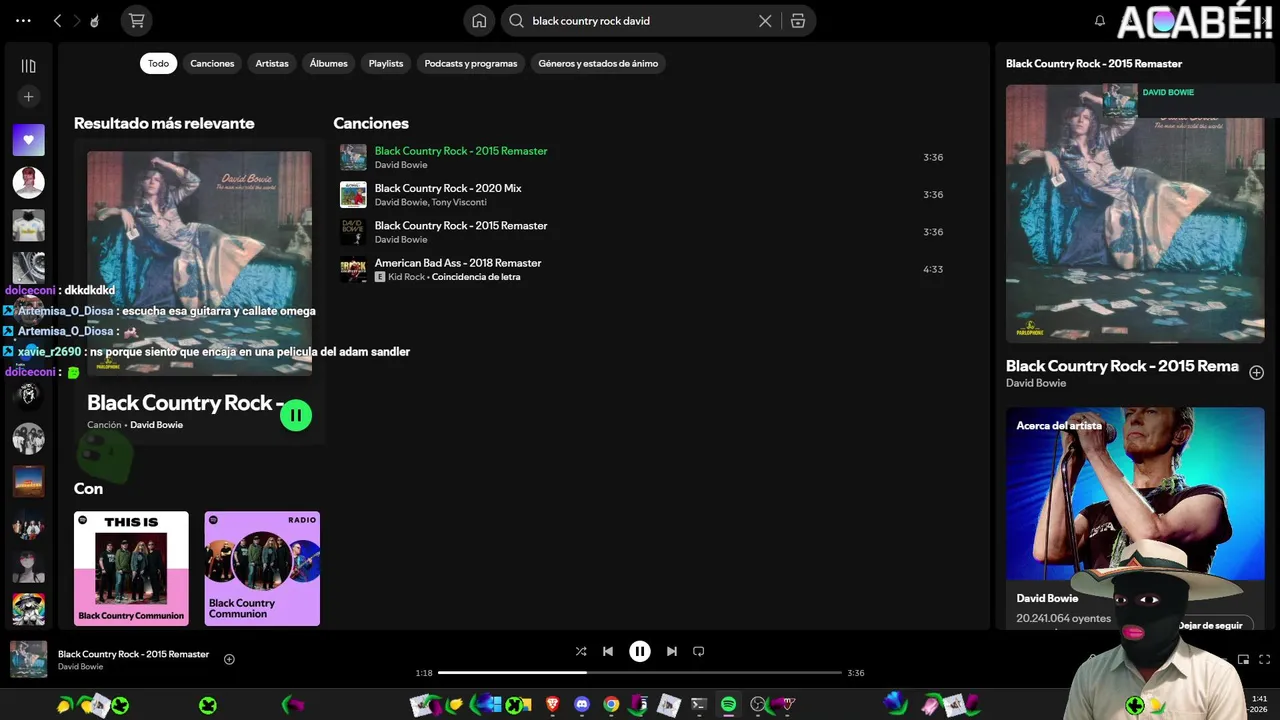Seek within the track progress bar
The width and height of the screenshot is (1280, 720).
pyautogui.click(x=640, y=673)
